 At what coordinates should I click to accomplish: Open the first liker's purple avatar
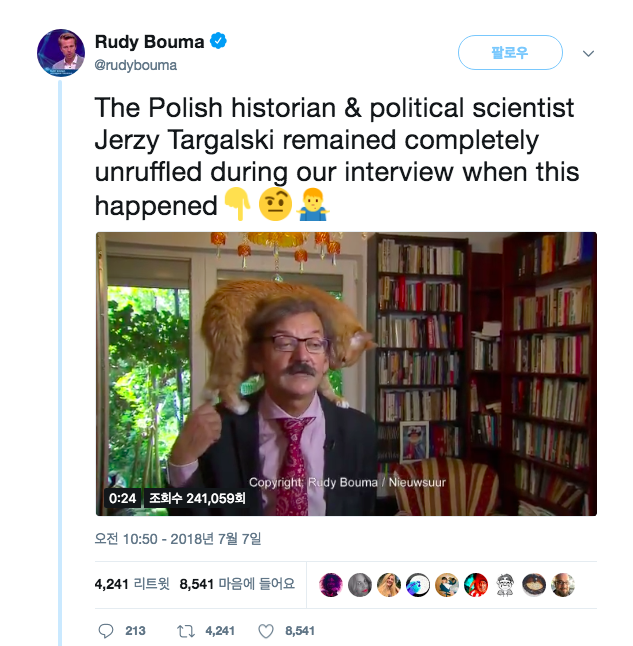[x=331, y=585]
